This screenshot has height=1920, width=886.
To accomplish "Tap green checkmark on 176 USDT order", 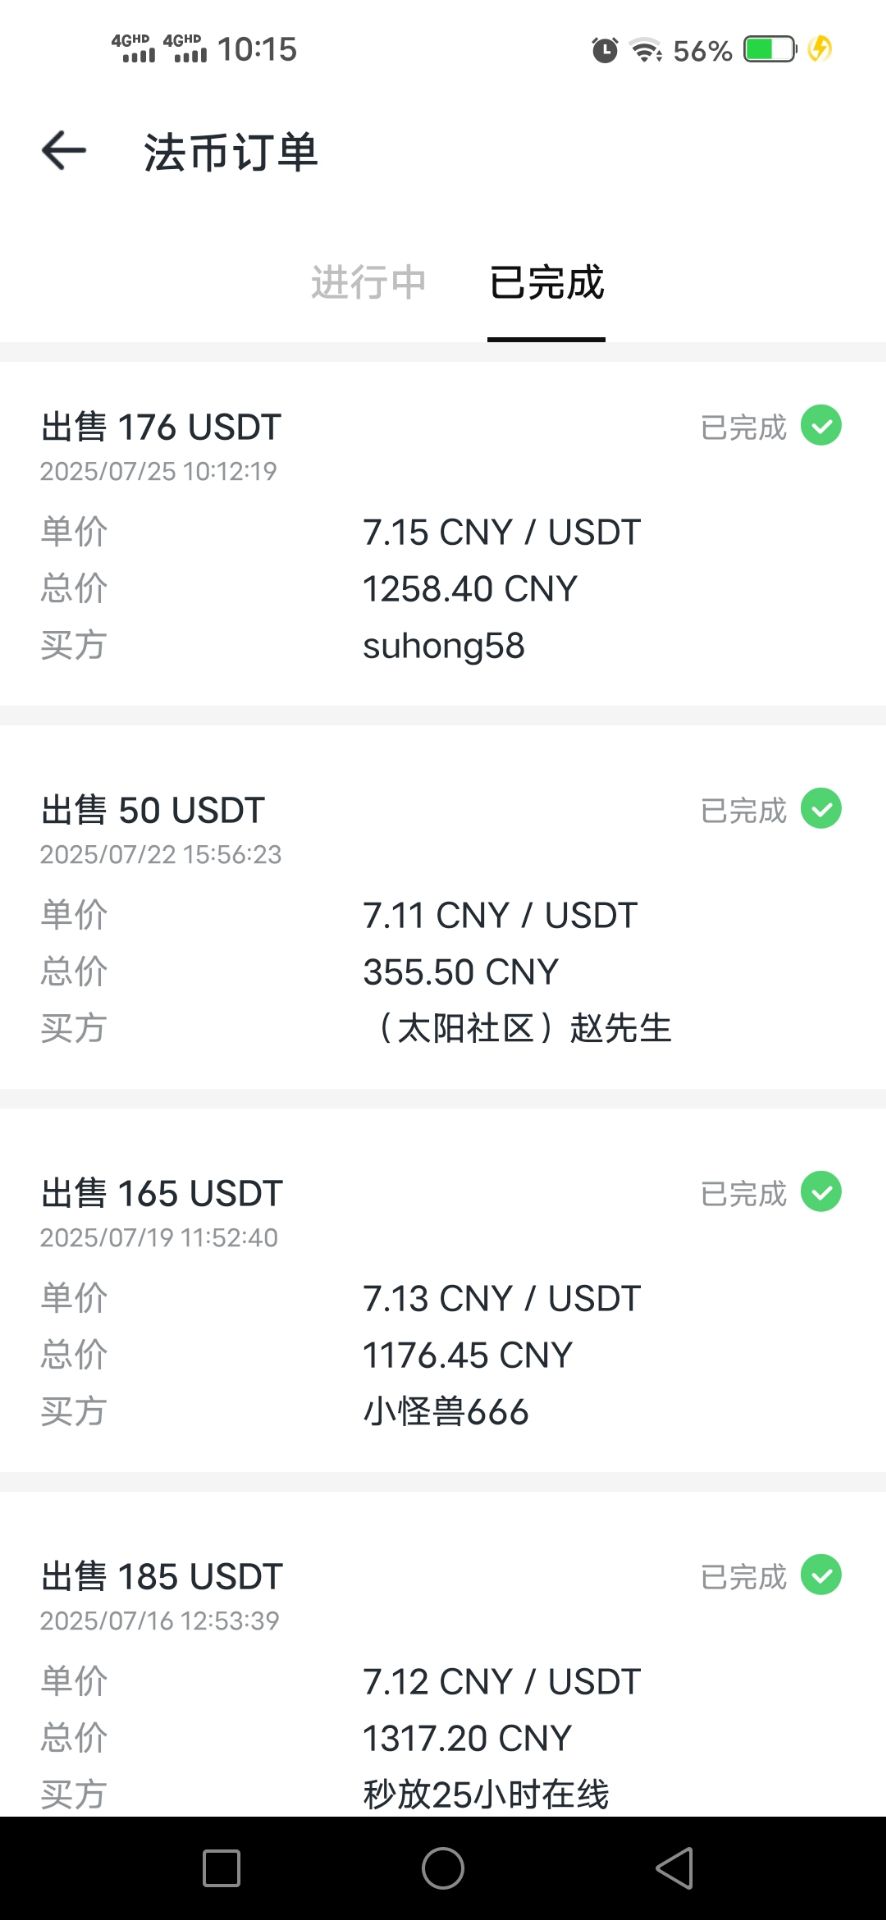I will 821,426.
